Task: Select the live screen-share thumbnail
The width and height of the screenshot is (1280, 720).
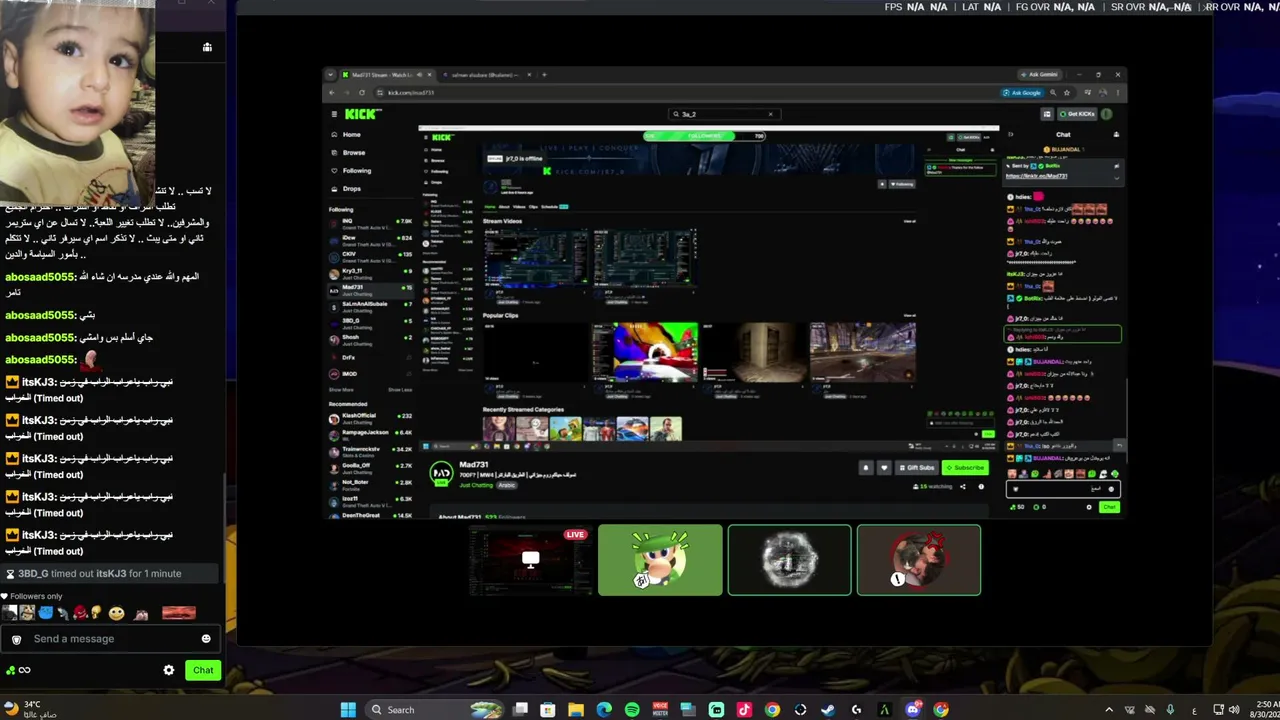Action: [x=530, y=560]
